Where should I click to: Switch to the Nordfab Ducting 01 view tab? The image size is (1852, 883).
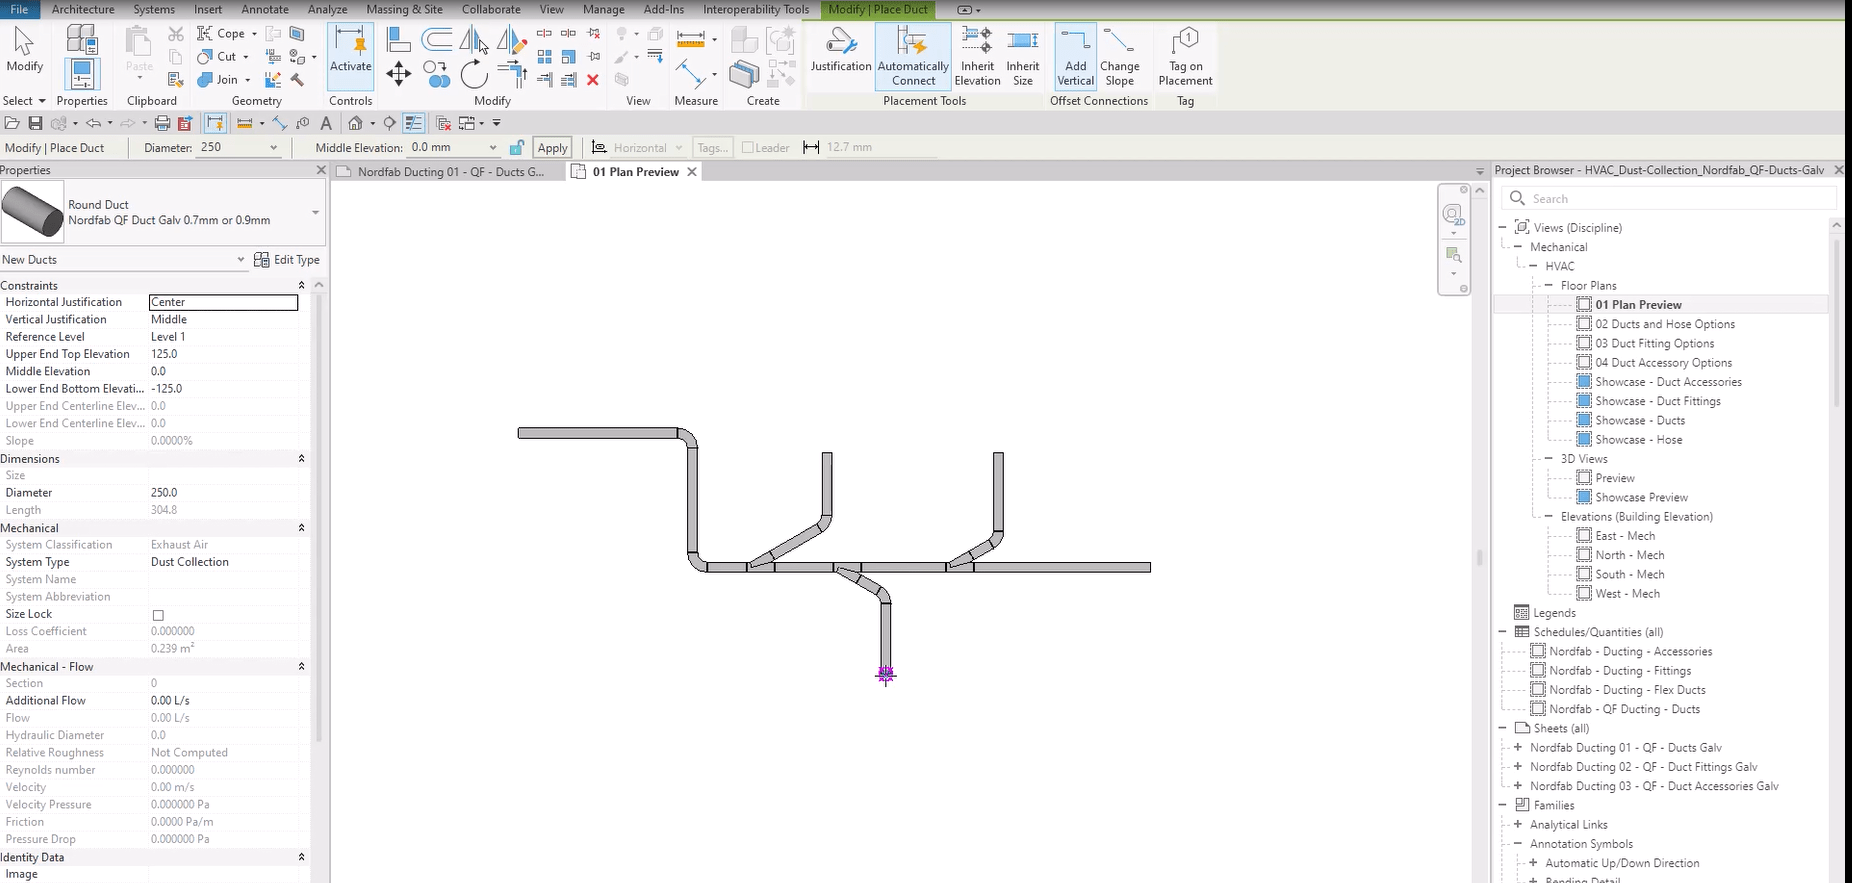click(450, 172)
